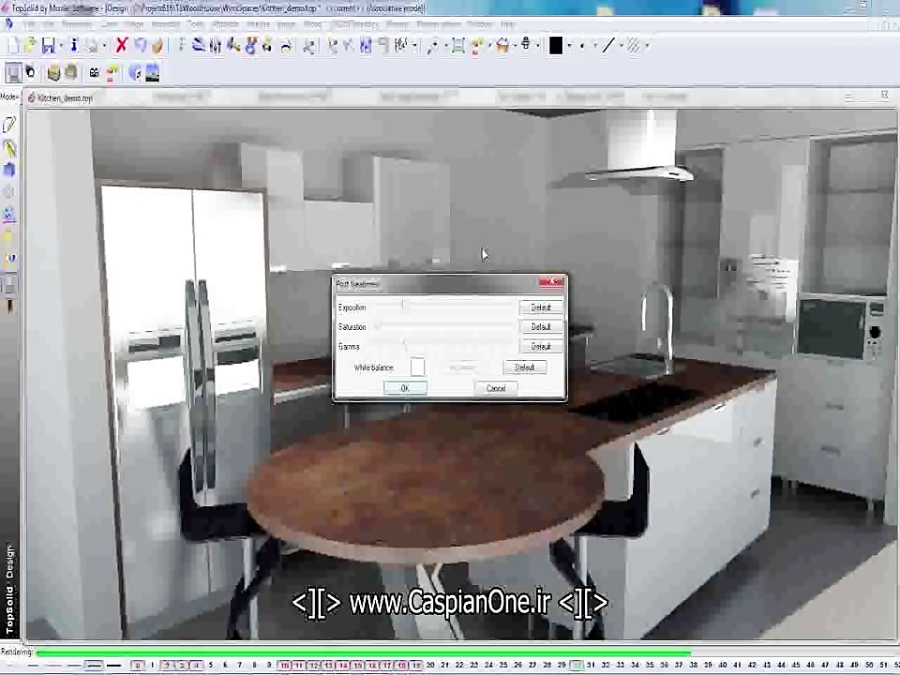Open dropdown next to magnifier zoom icon

pyautogui.click(x=446, y=46)
